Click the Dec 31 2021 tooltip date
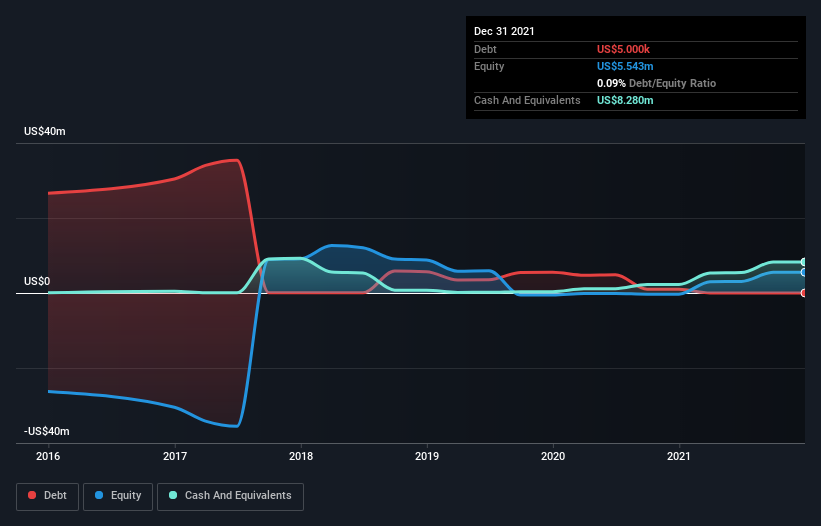Viewport: 821px width, 526px height. (504, 31)
